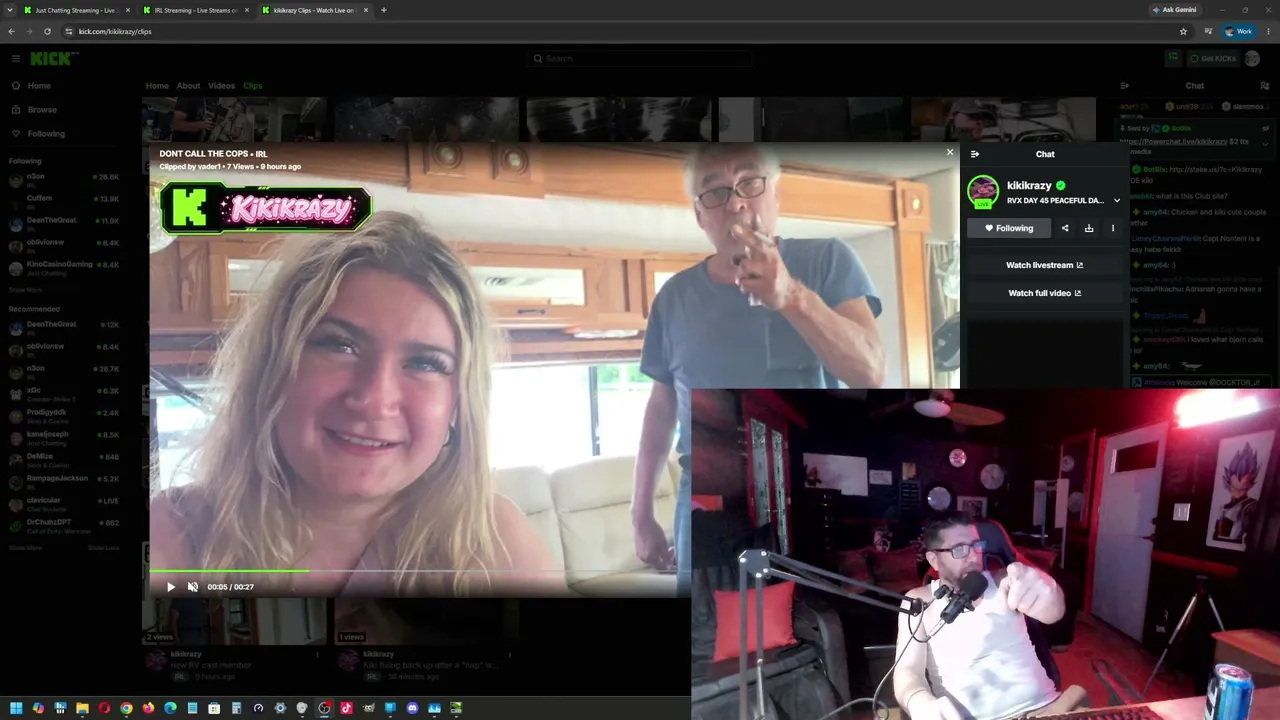This screenshot has height=720, width=1280.
Task: Open TikTok from the taskbar
Action: [346, 709]
